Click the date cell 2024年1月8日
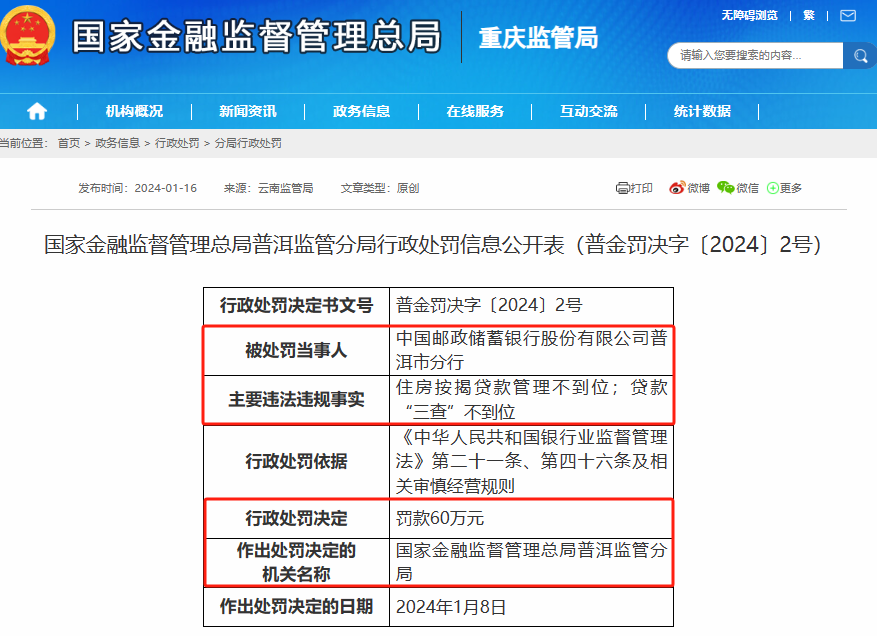Screen dimensions: 877x636 pyautogui.click(x=531, y=607)
